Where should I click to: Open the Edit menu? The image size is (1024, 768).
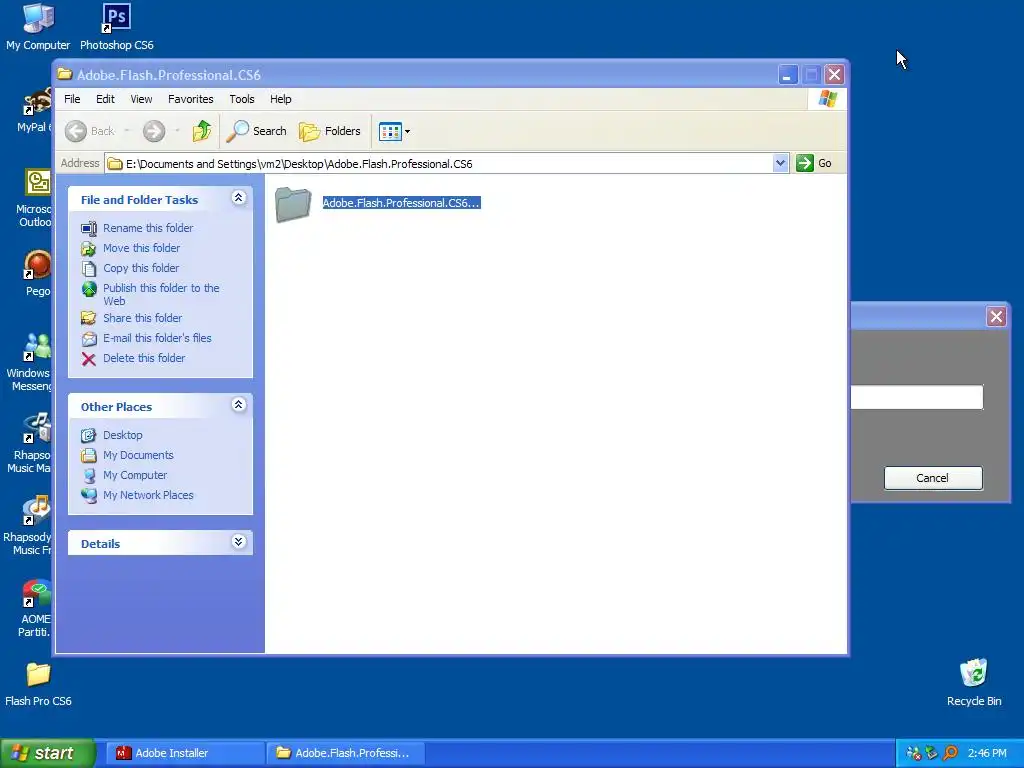[x=105, y=99]
